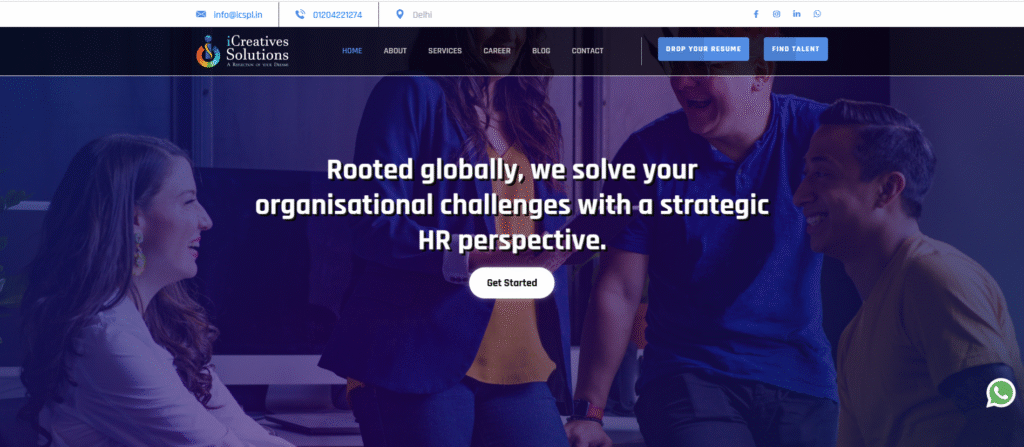Click the envelope email icon
This screenshot has height=447, width=1024.
[201, 14]
